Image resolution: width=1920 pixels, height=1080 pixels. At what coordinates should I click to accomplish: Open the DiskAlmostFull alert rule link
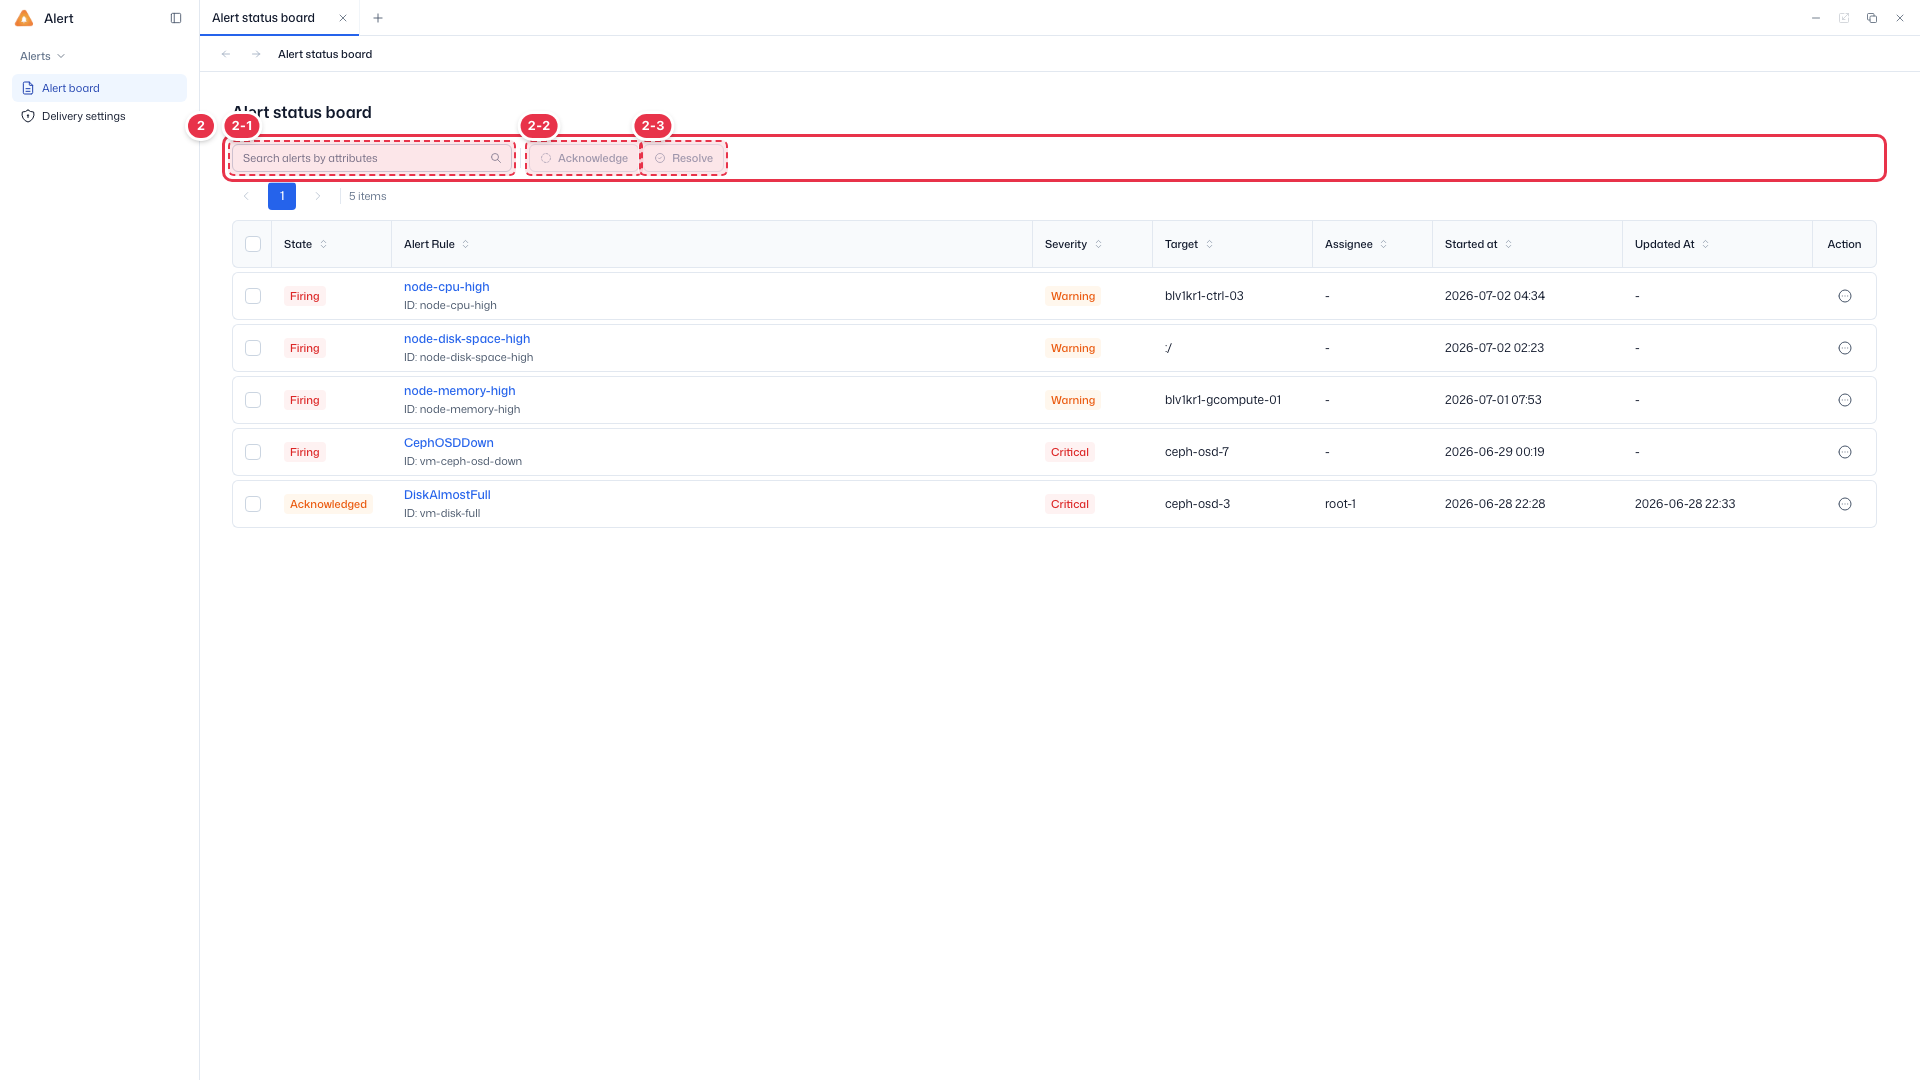447,495
